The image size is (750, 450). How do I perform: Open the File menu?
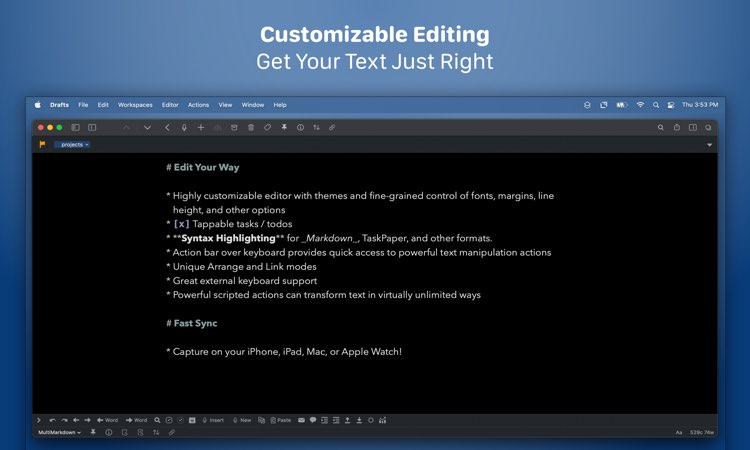(83, 105)
